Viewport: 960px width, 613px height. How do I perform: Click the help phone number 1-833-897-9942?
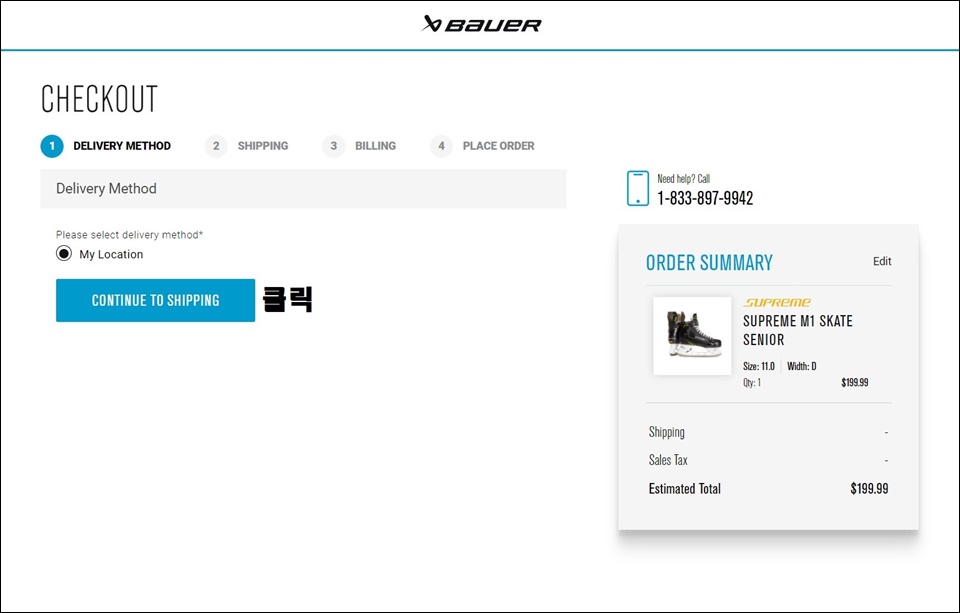[x=705, y=198]
